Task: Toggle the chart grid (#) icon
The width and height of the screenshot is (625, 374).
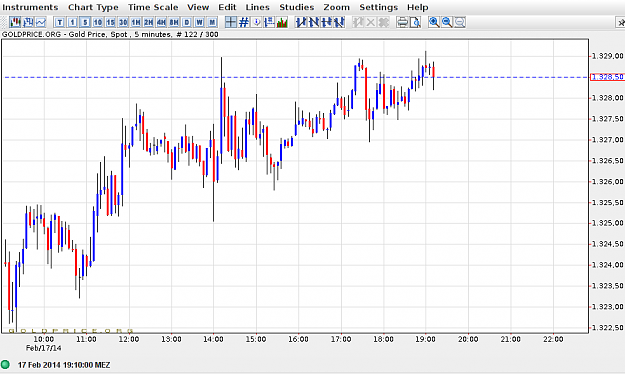Action: click(244, 22)
